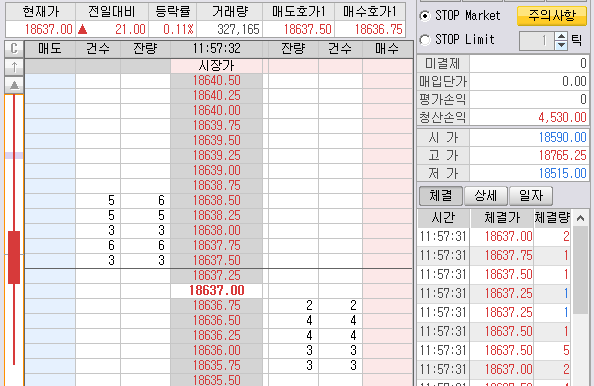Click price 18637.75 in order ladder

216,245
